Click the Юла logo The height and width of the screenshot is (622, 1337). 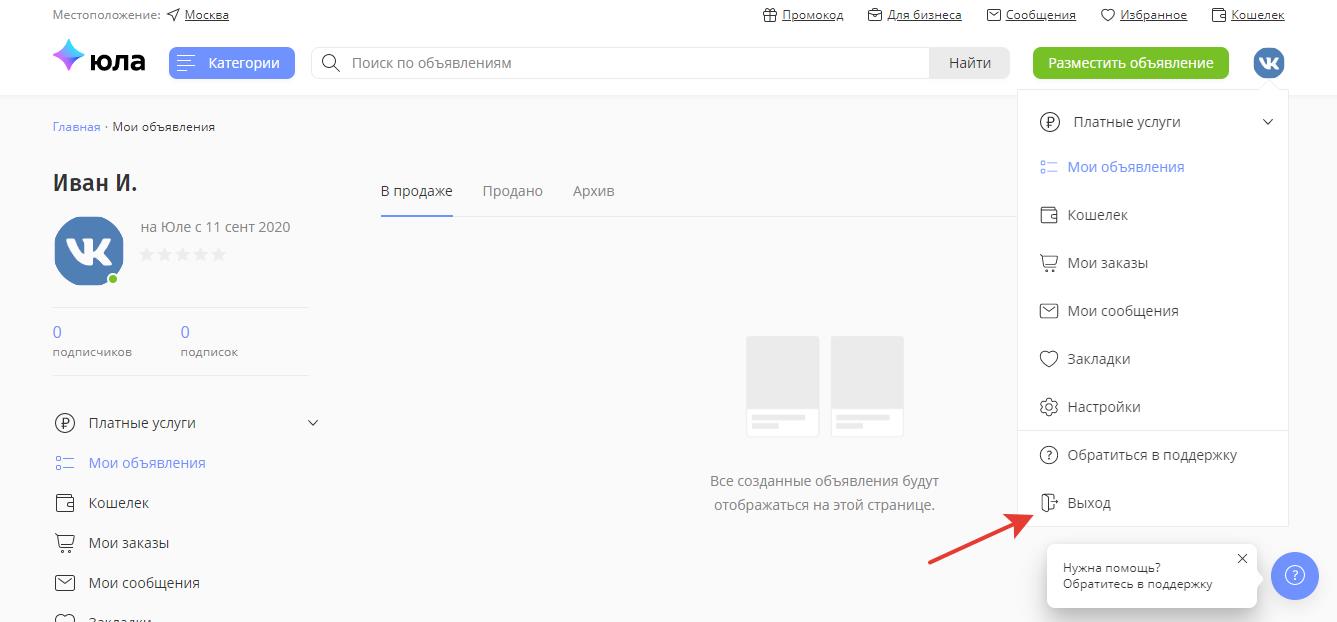click(x=99, y=61)
